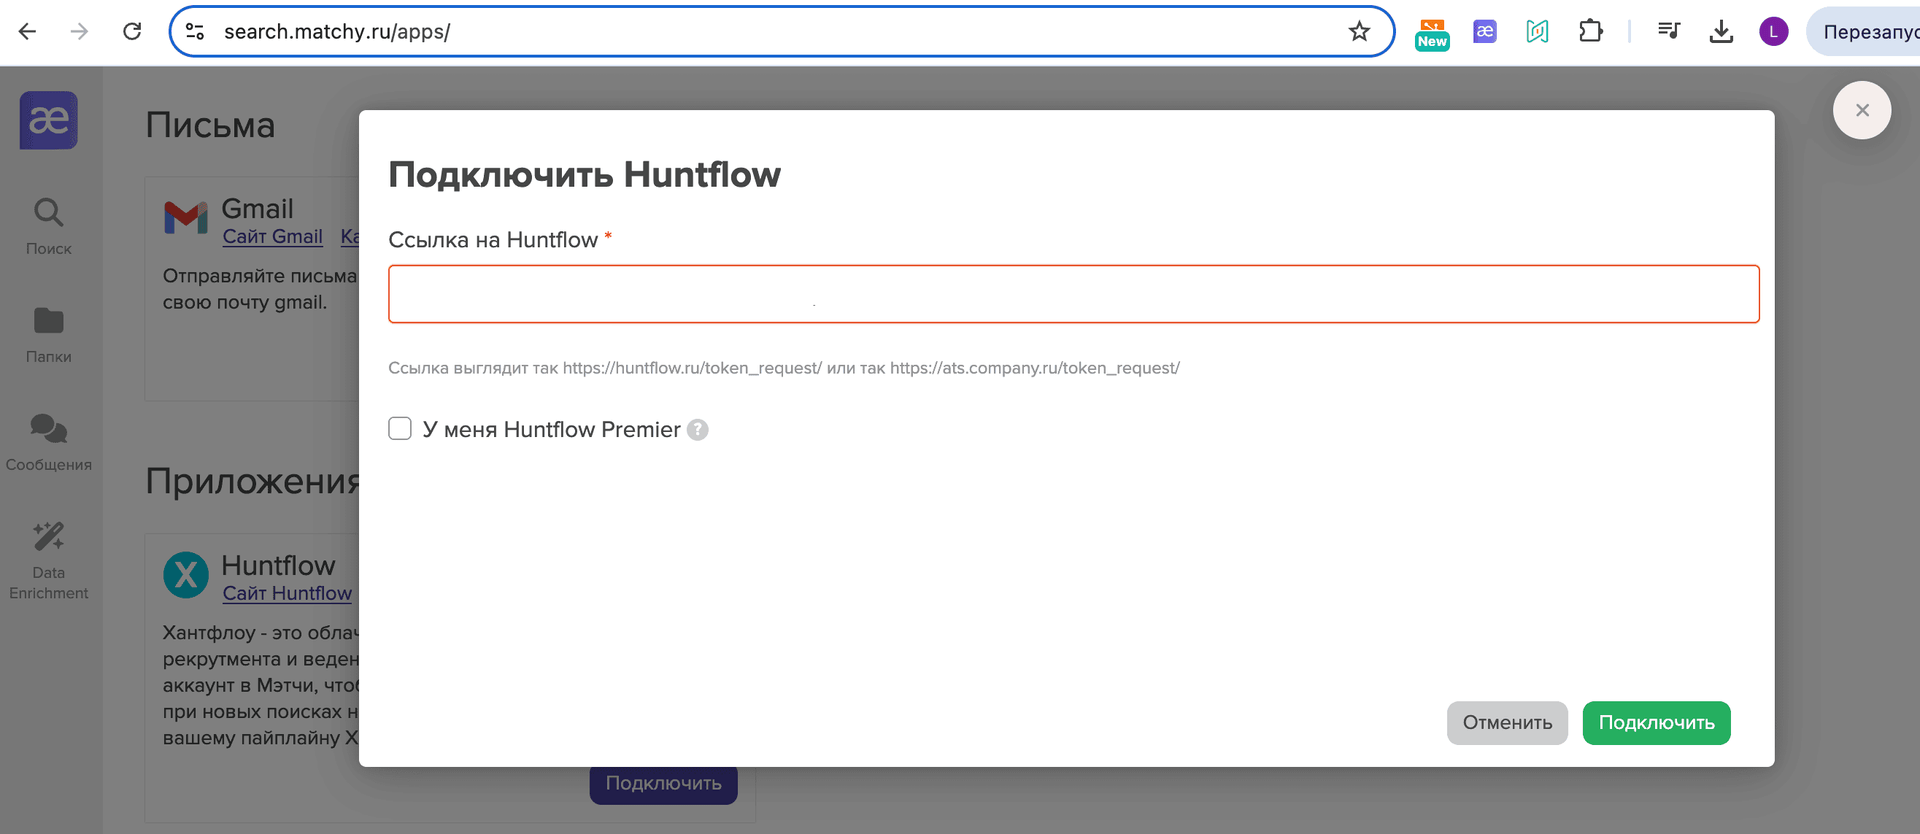Open the media controls icon in the toolbar
The height and width of the screenshot is (834, 1920).
[x=1668, y=32]
